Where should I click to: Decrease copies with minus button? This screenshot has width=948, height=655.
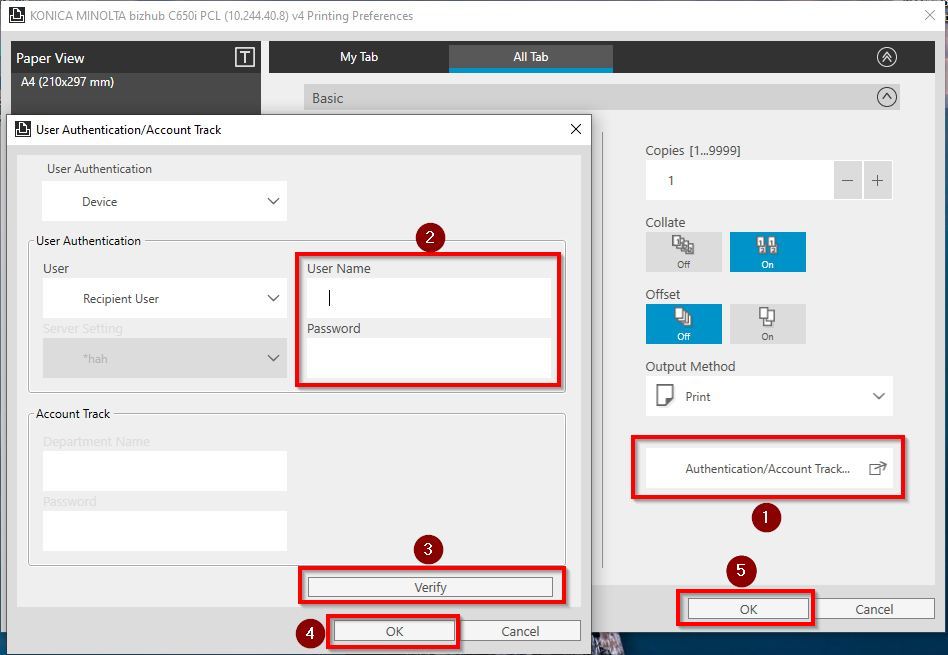[848, 181]
